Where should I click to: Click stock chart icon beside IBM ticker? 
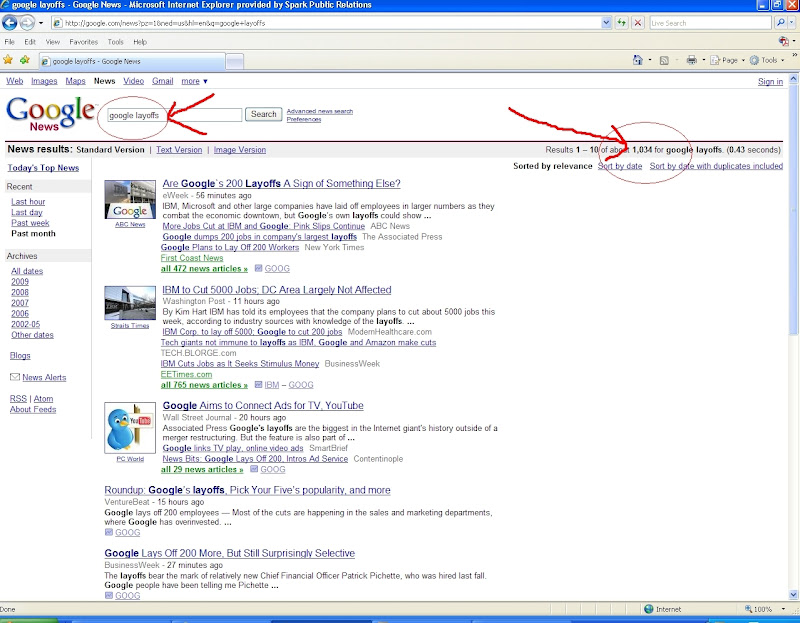coord(258,385)
